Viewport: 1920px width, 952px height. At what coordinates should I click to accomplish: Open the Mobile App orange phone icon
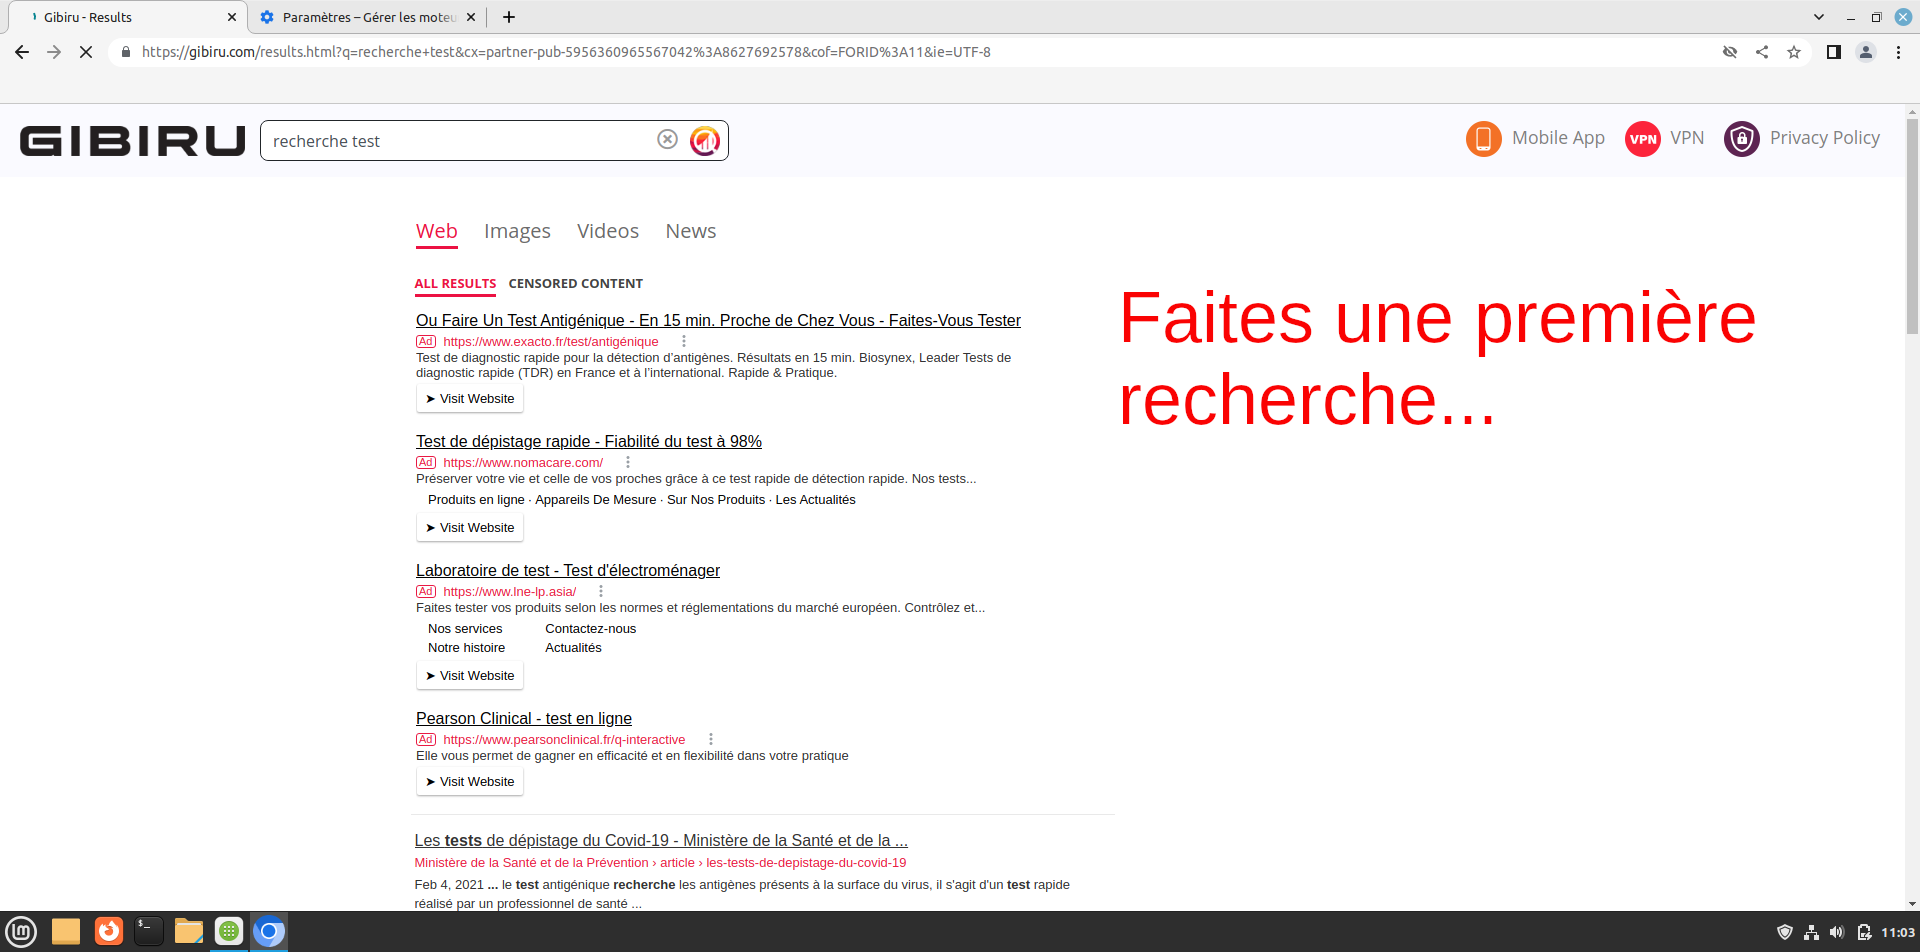[1483, 139]
